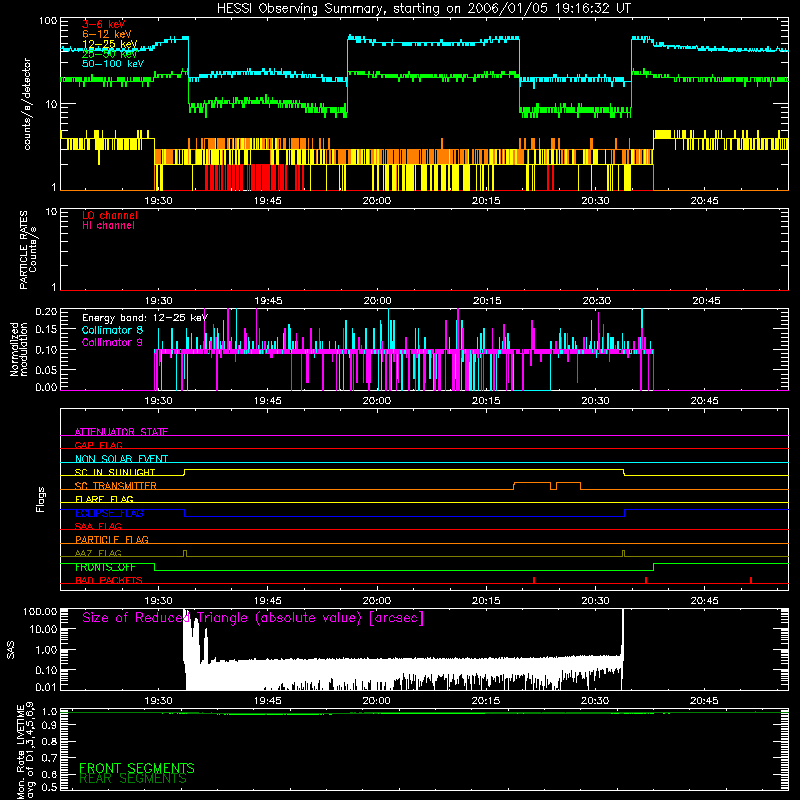The image size is (800, 800).
Task: Click the vertical Flags axis label
Action: tap(40, 499)
